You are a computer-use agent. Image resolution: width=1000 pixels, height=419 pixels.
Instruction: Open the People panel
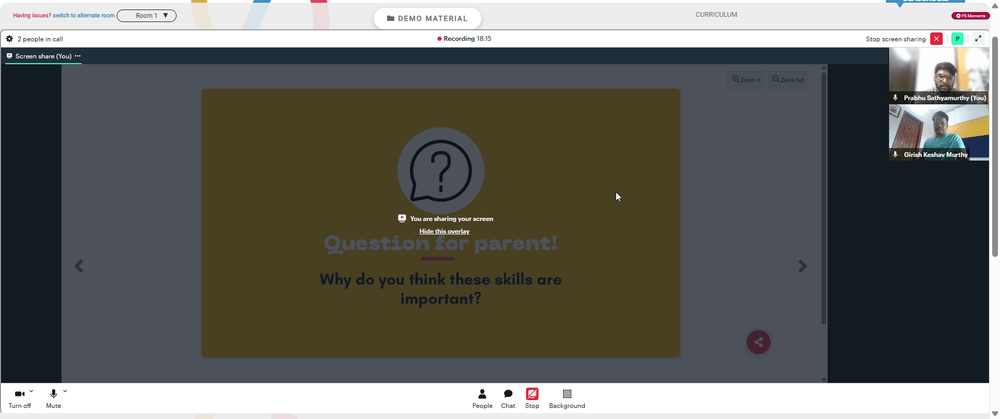coord(482,399)
